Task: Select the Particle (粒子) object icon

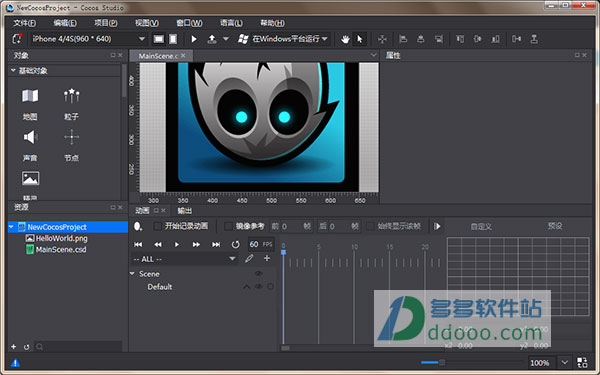Action: pos(72,96)
